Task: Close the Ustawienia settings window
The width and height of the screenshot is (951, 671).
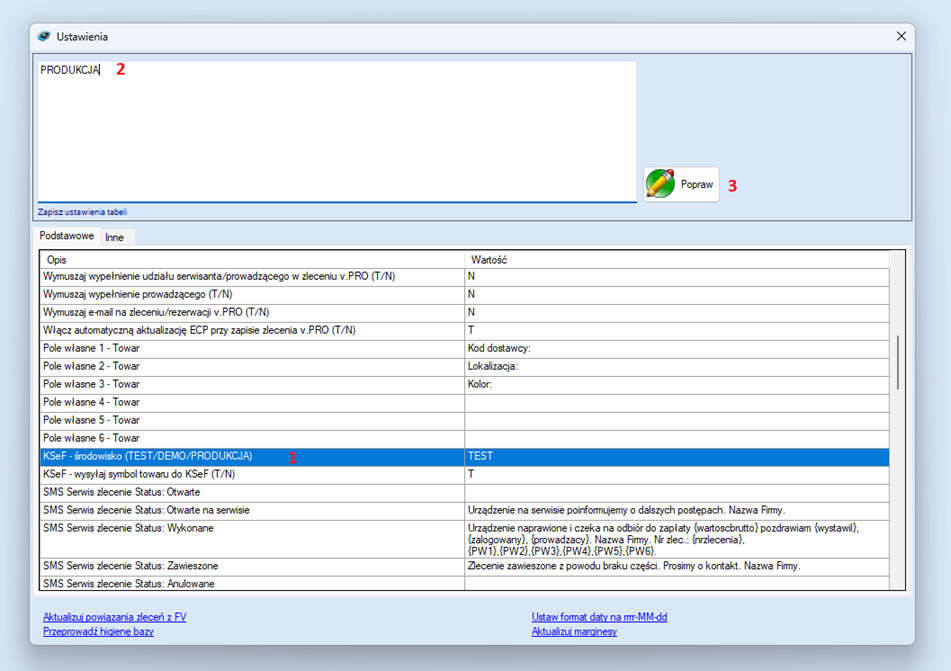Action: pyautogui.click(x=901, y=37)
